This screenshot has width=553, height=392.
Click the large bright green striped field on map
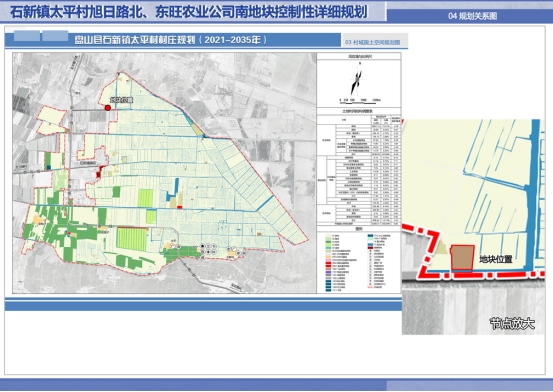(x=131, y=239)
